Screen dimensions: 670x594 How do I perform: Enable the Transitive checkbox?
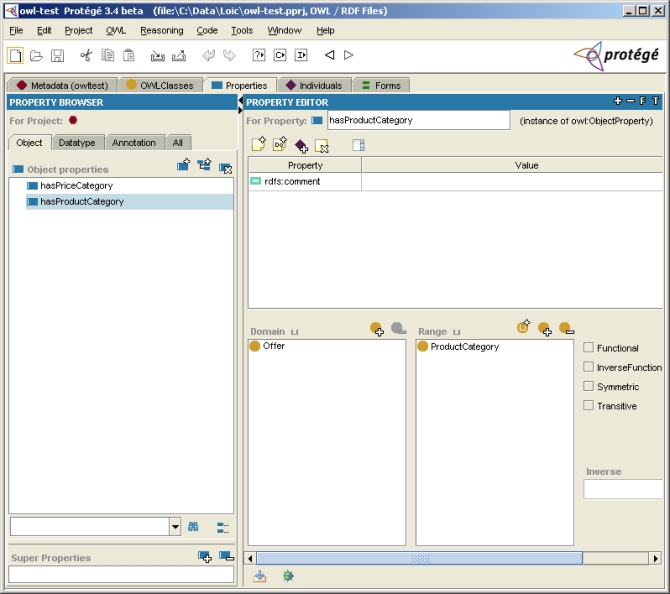588,405
